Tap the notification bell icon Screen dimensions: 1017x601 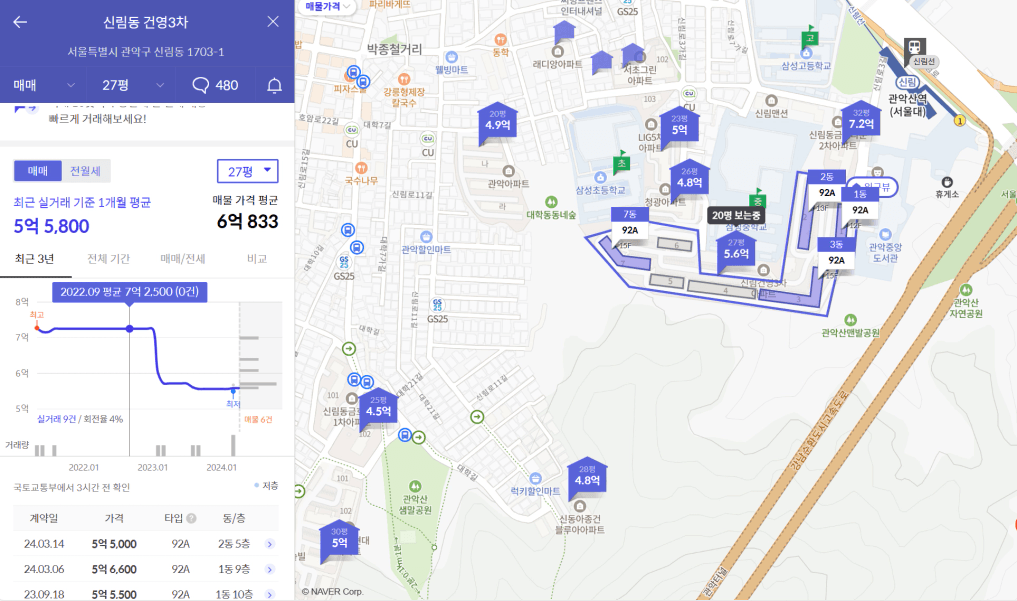(x=274, y=86)
